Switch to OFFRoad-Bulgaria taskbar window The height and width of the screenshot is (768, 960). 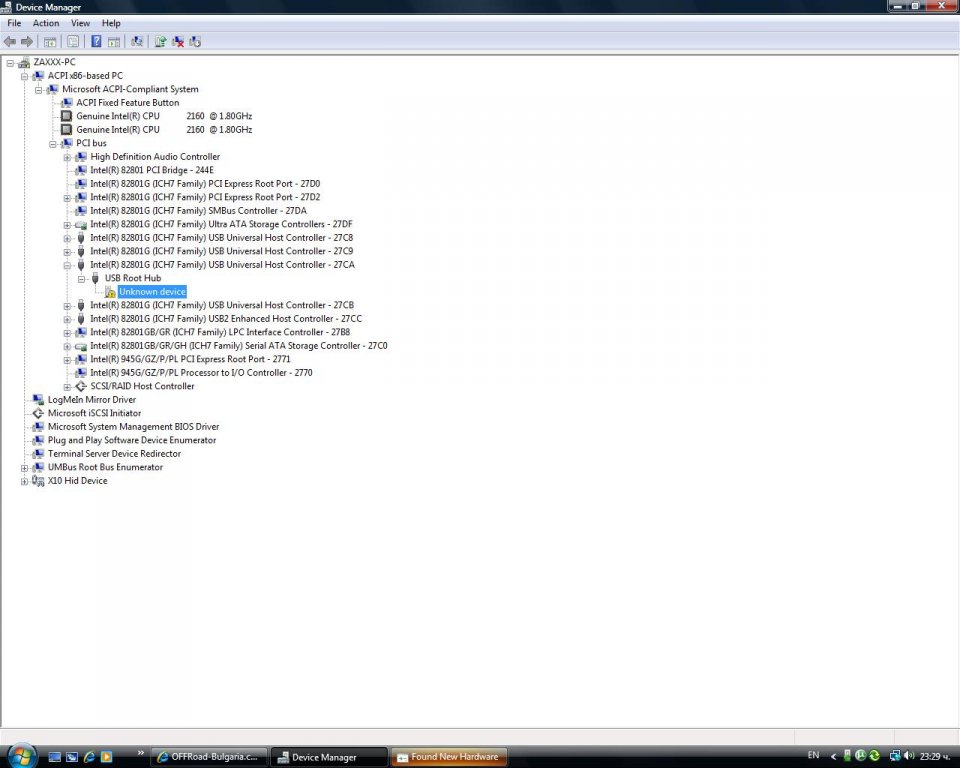(210, 757)
